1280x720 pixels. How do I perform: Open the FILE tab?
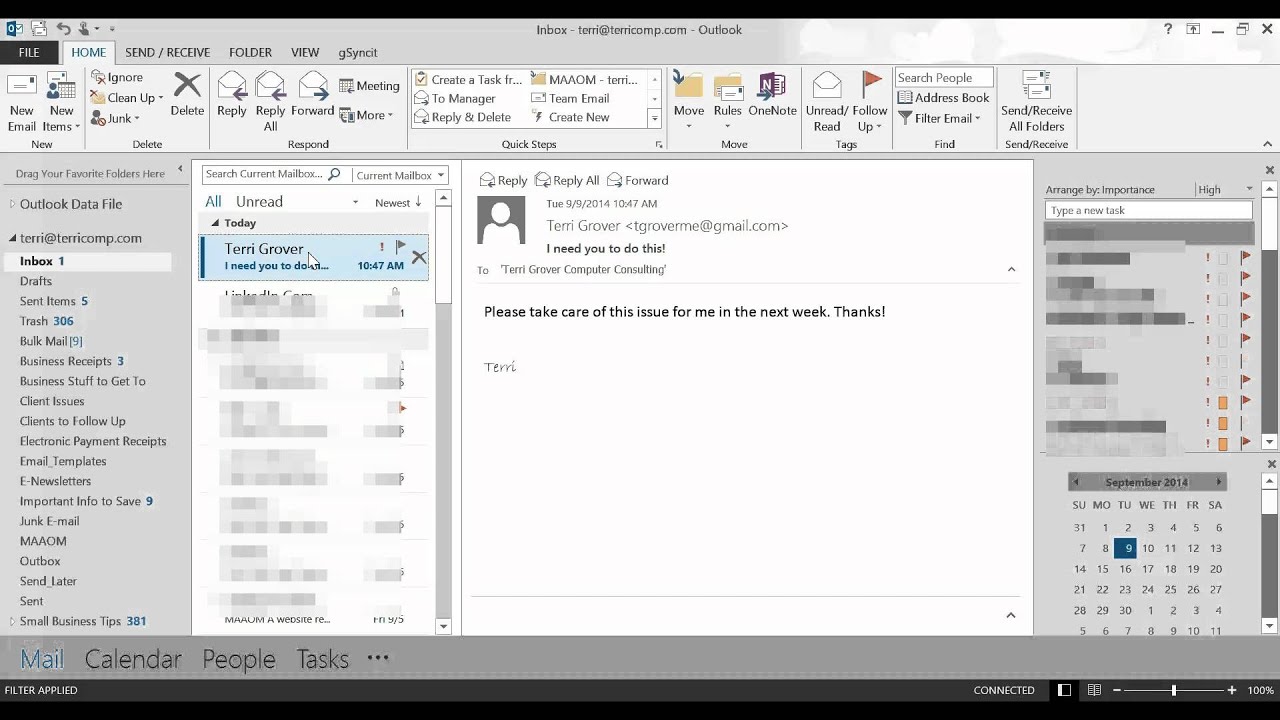(x=29, y=52)
